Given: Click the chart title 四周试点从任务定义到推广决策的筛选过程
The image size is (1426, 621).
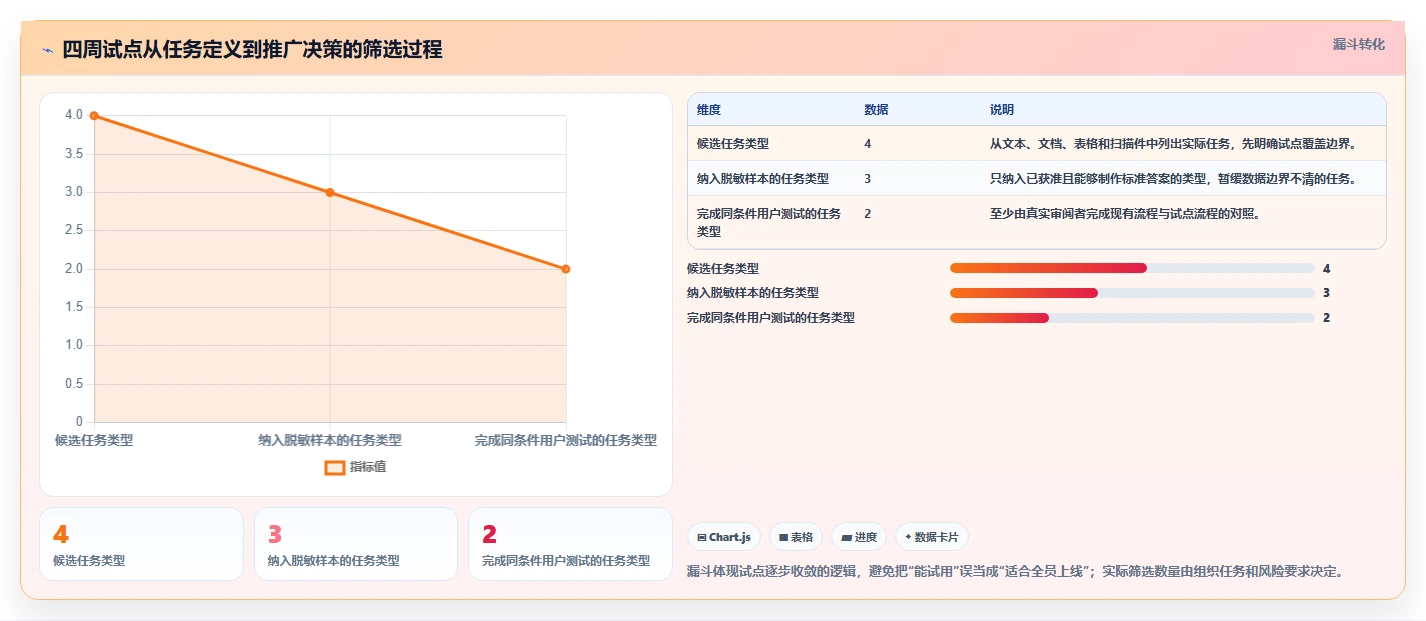Looking at the screenshot, I should [252, 50].
